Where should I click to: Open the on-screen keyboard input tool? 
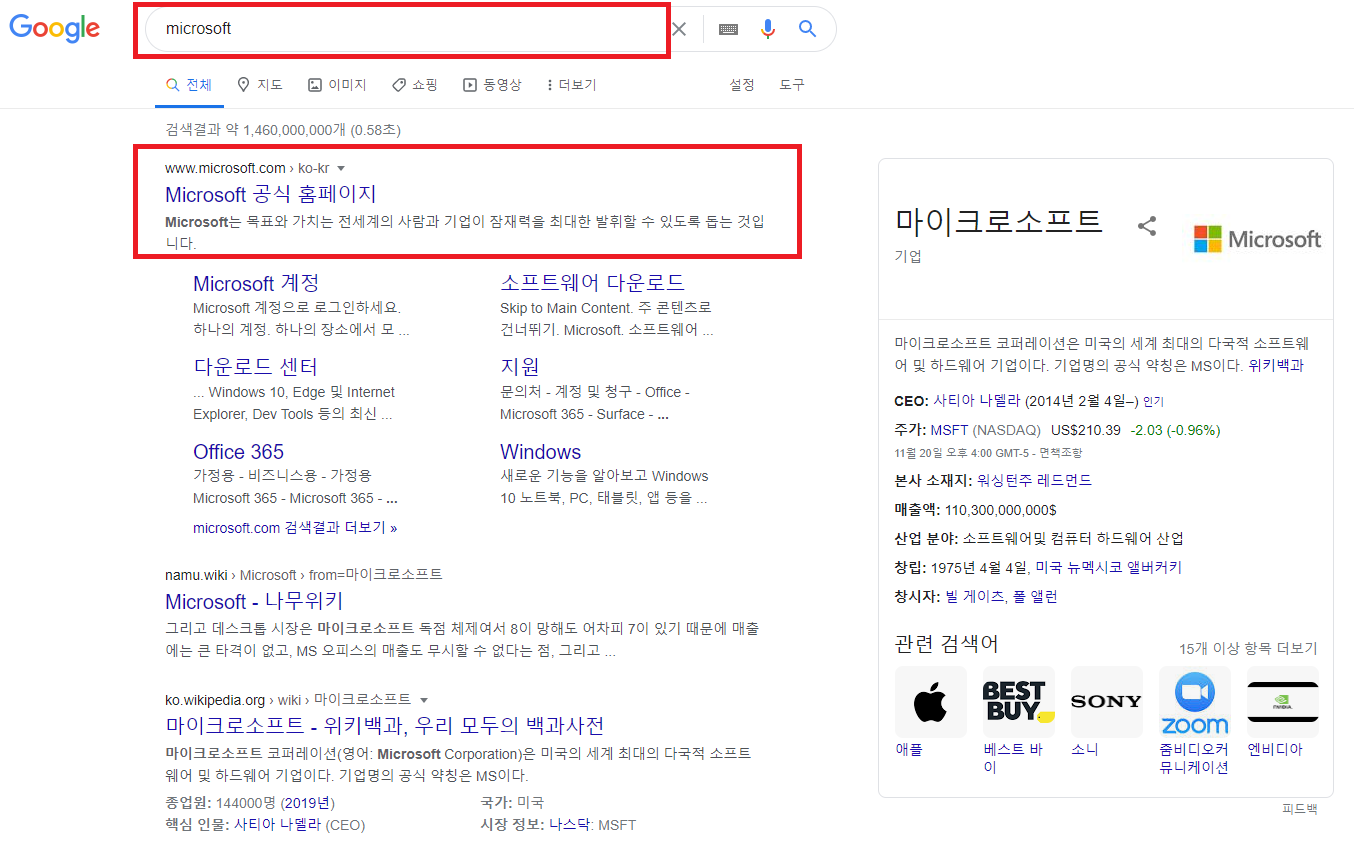pos(728,29)
